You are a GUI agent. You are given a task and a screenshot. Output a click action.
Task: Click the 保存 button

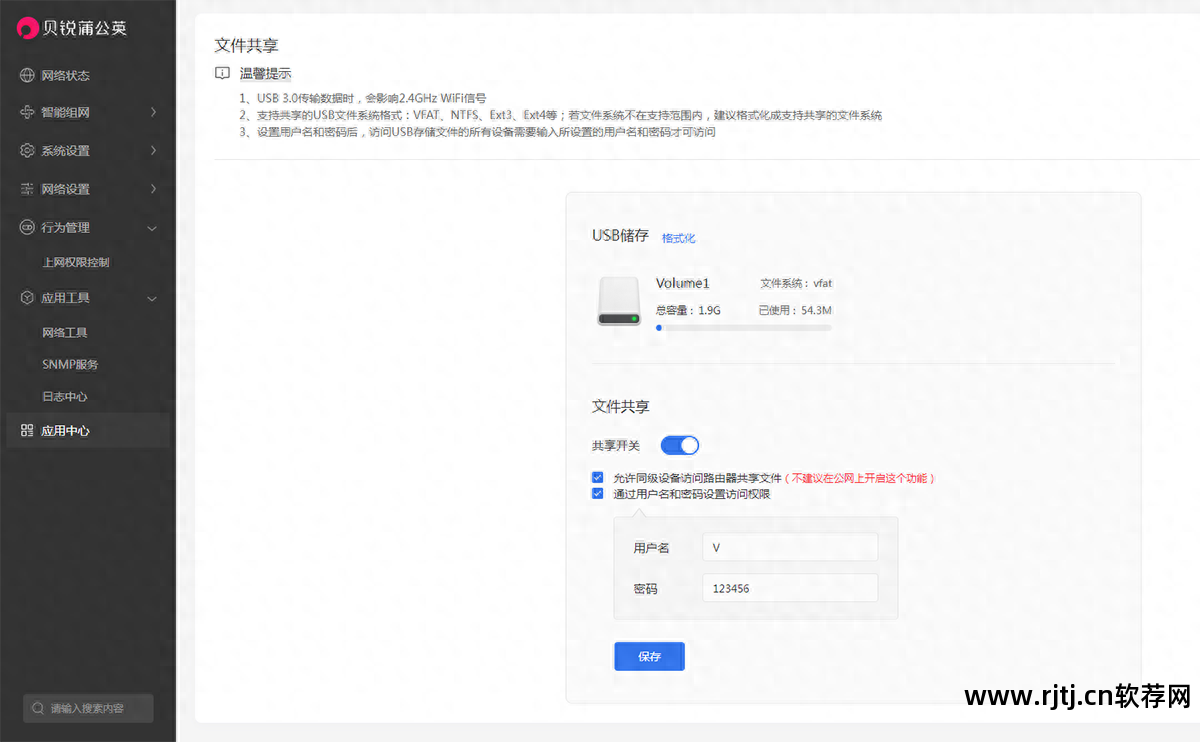[x=649, y=656]
